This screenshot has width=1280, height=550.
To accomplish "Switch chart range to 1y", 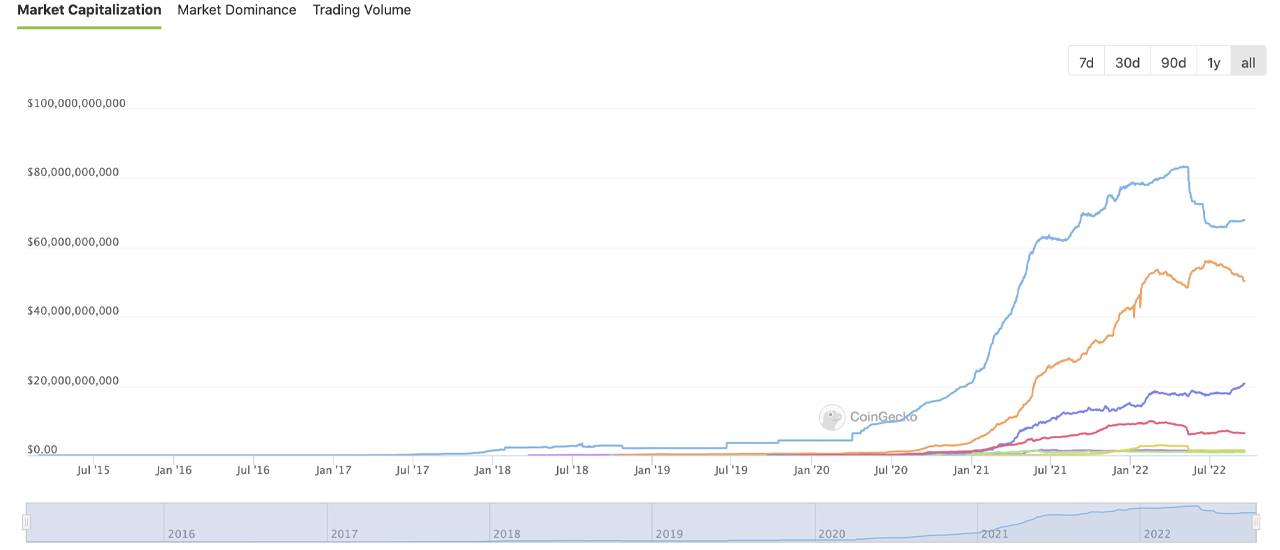I will [1213, 62].
